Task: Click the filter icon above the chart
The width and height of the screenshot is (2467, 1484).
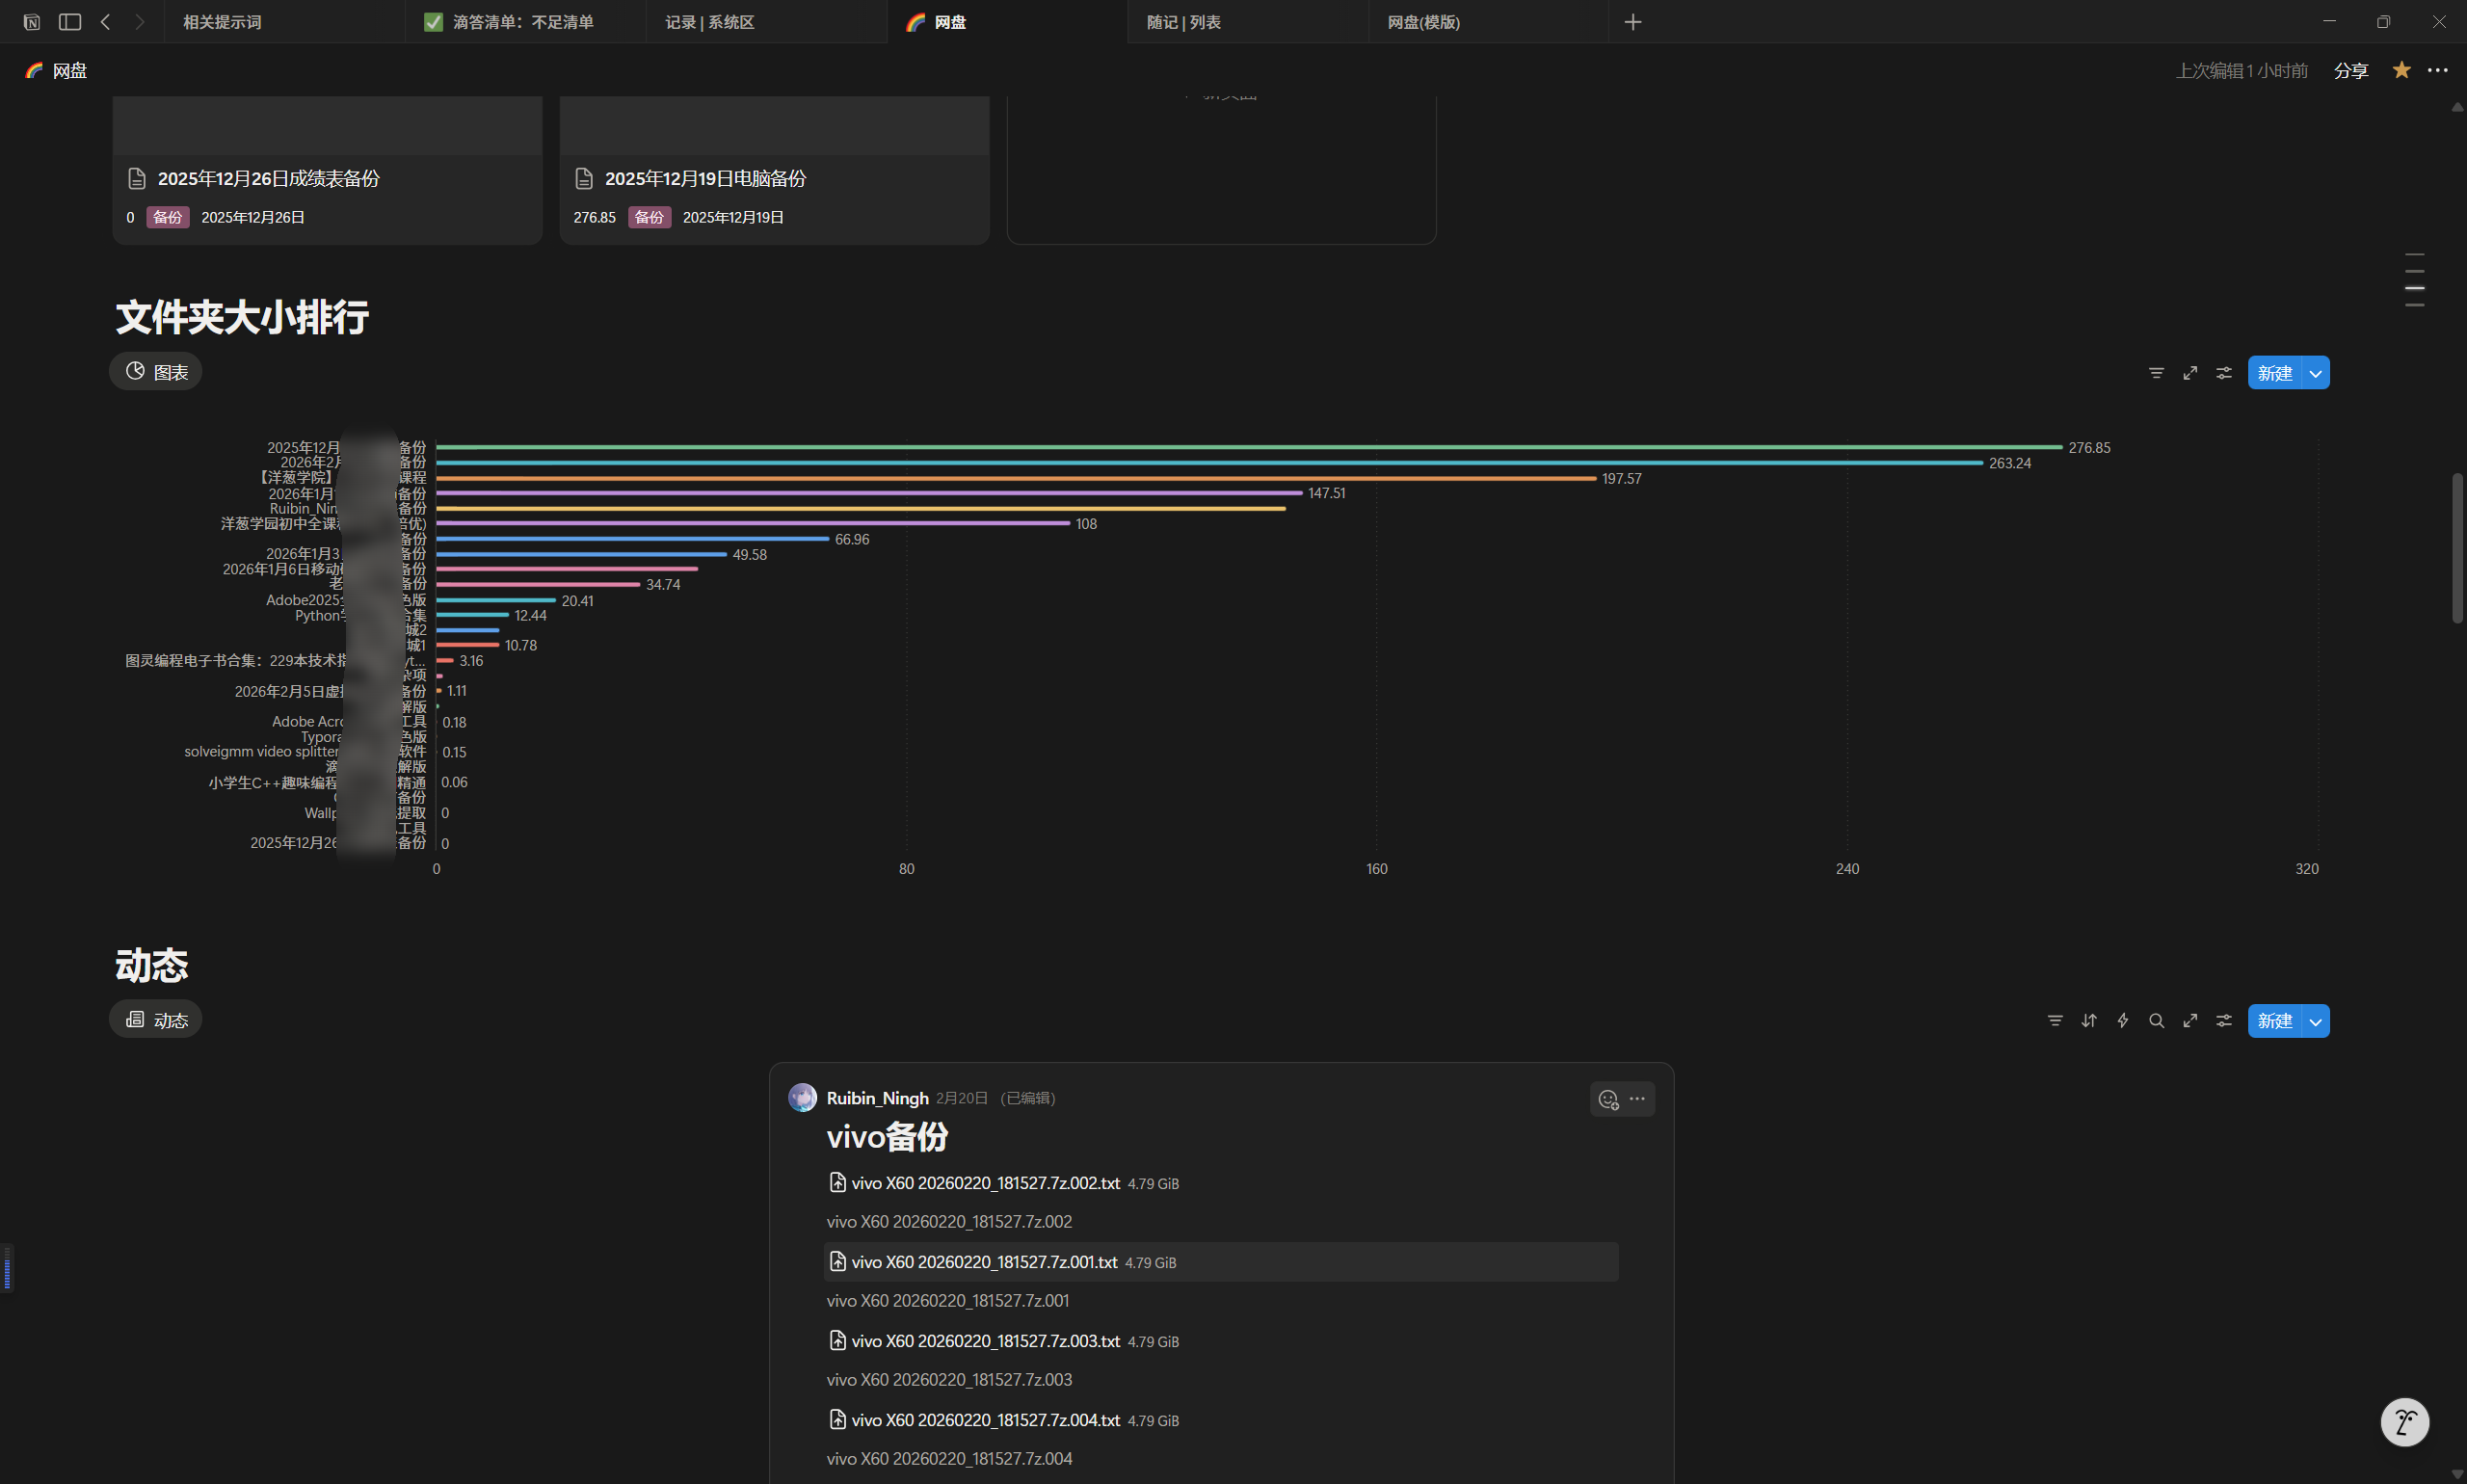Action: click(2156, 373)
